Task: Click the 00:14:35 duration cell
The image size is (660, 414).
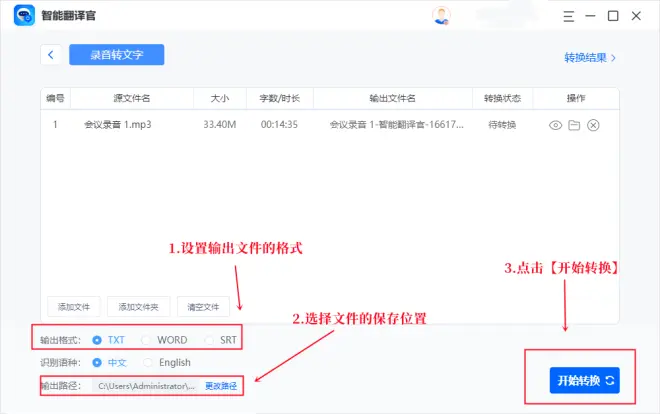Action: (x=279, y=125)
